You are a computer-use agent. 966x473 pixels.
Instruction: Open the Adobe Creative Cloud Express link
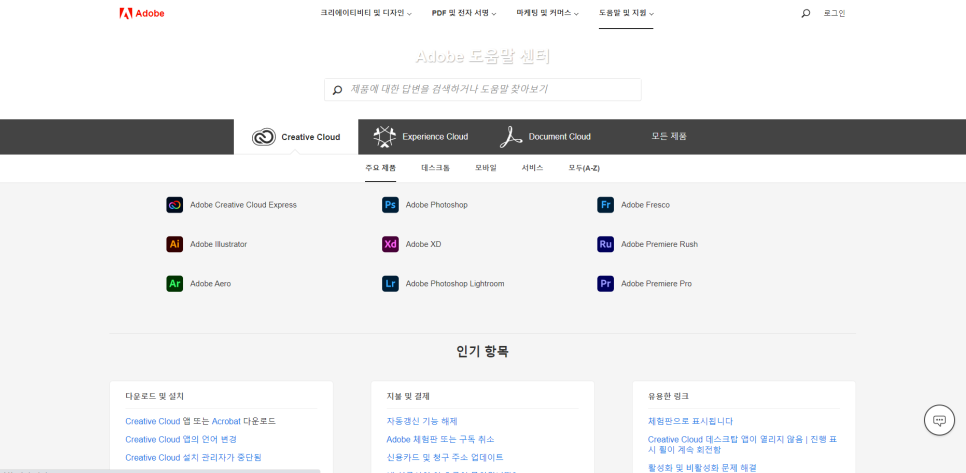point(243,205)
